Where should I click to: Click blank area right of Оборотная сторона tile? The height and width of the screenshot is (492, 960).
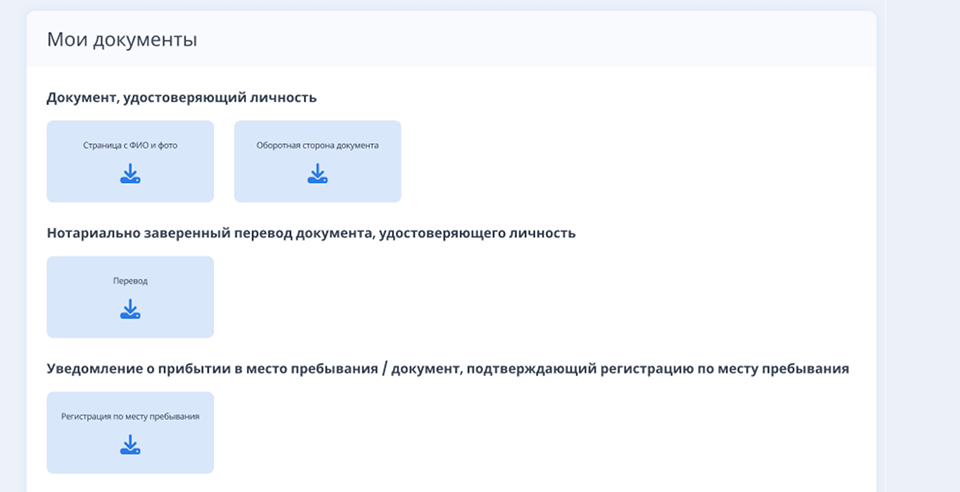click(x=620, y=161)
